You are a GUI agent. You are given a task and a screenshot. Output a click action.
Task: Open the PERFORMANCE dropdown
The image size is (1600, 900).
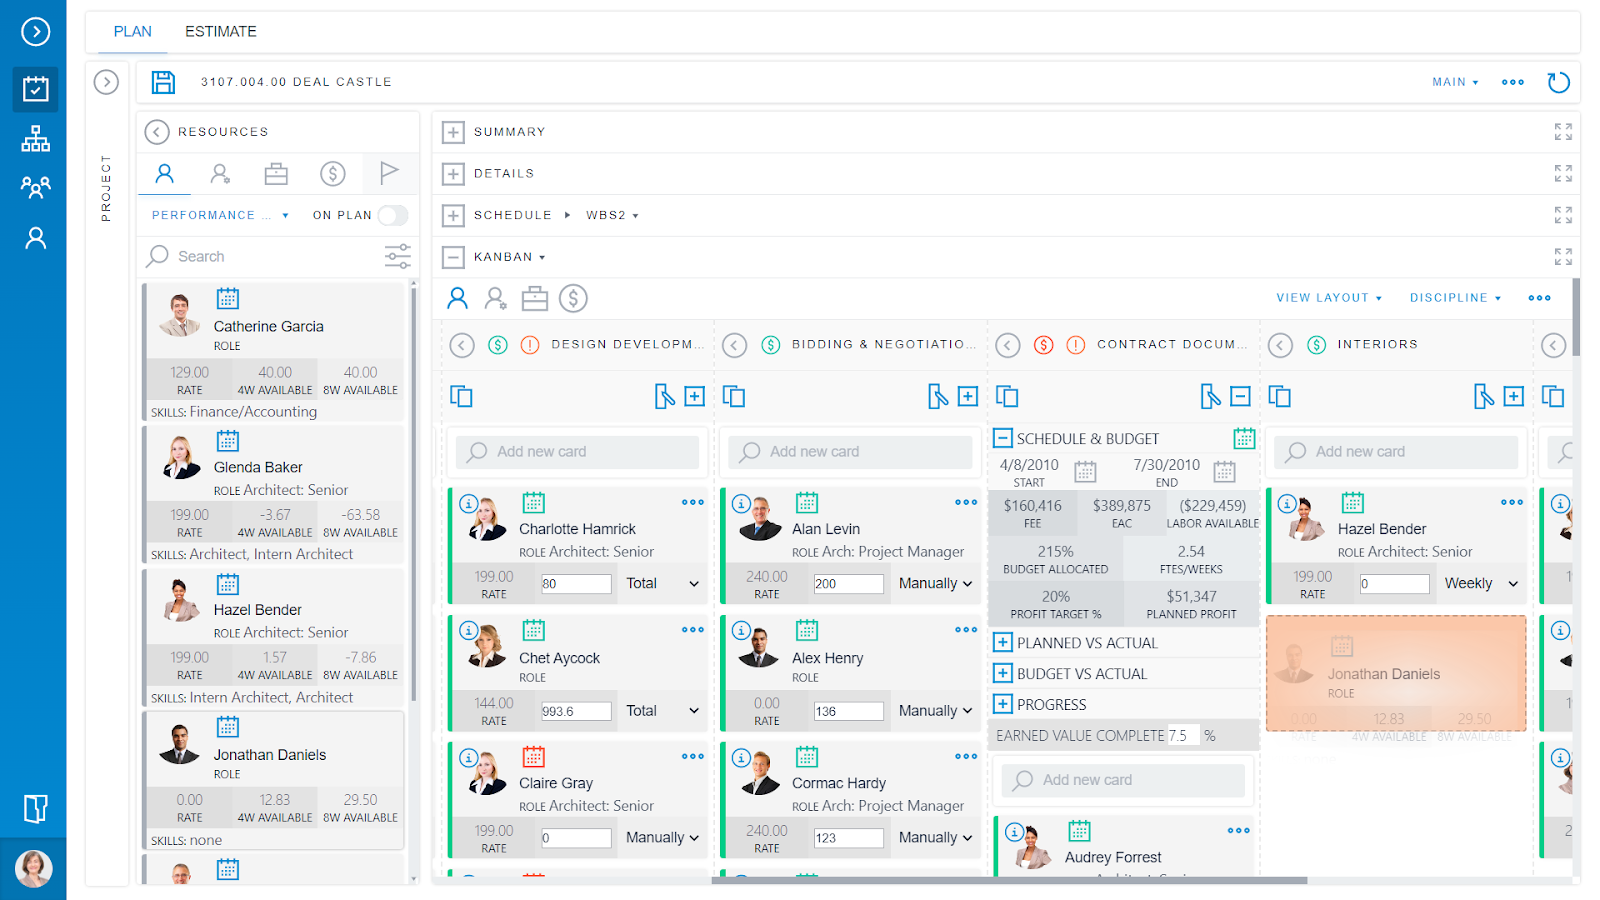[220, 215]
